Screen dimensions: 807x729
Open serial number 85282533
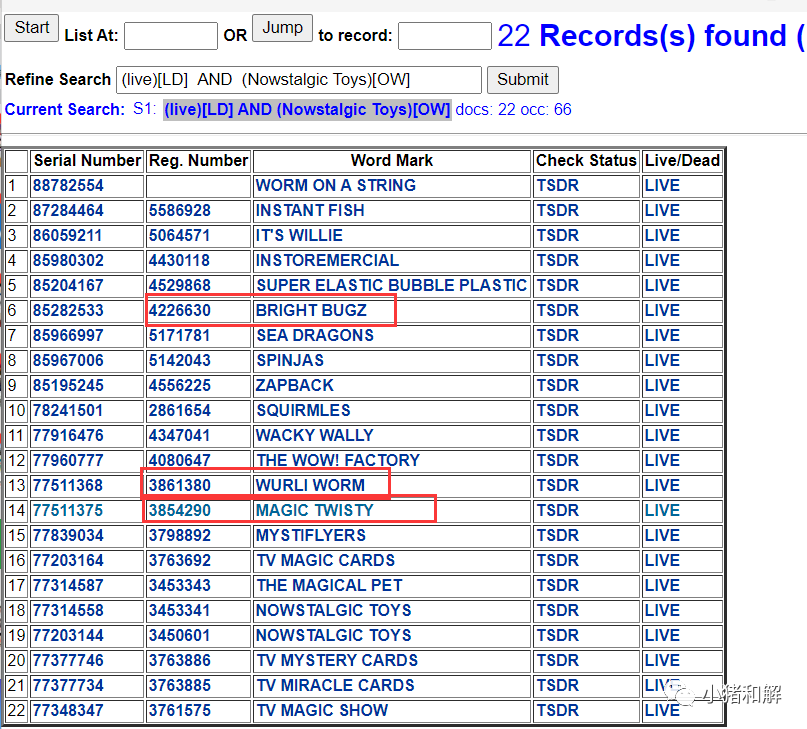tap(68, 310)
